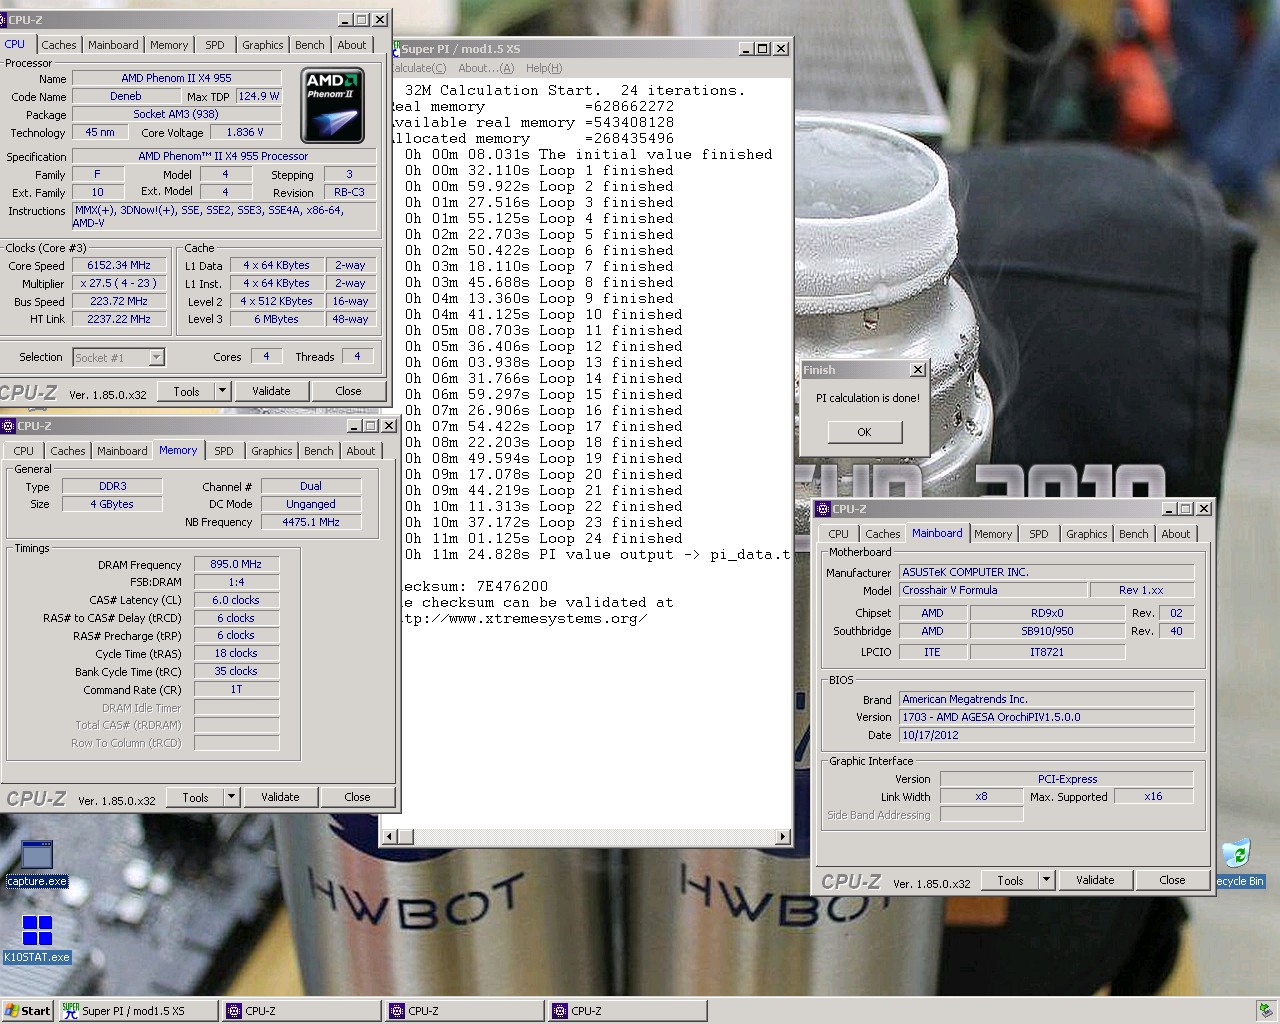Viewport: 1280px width, 1024px height.
Task: Open SPD tab in Mainboard CPU-Z window
Action: pyautogui.click(x=1039, y=534)
